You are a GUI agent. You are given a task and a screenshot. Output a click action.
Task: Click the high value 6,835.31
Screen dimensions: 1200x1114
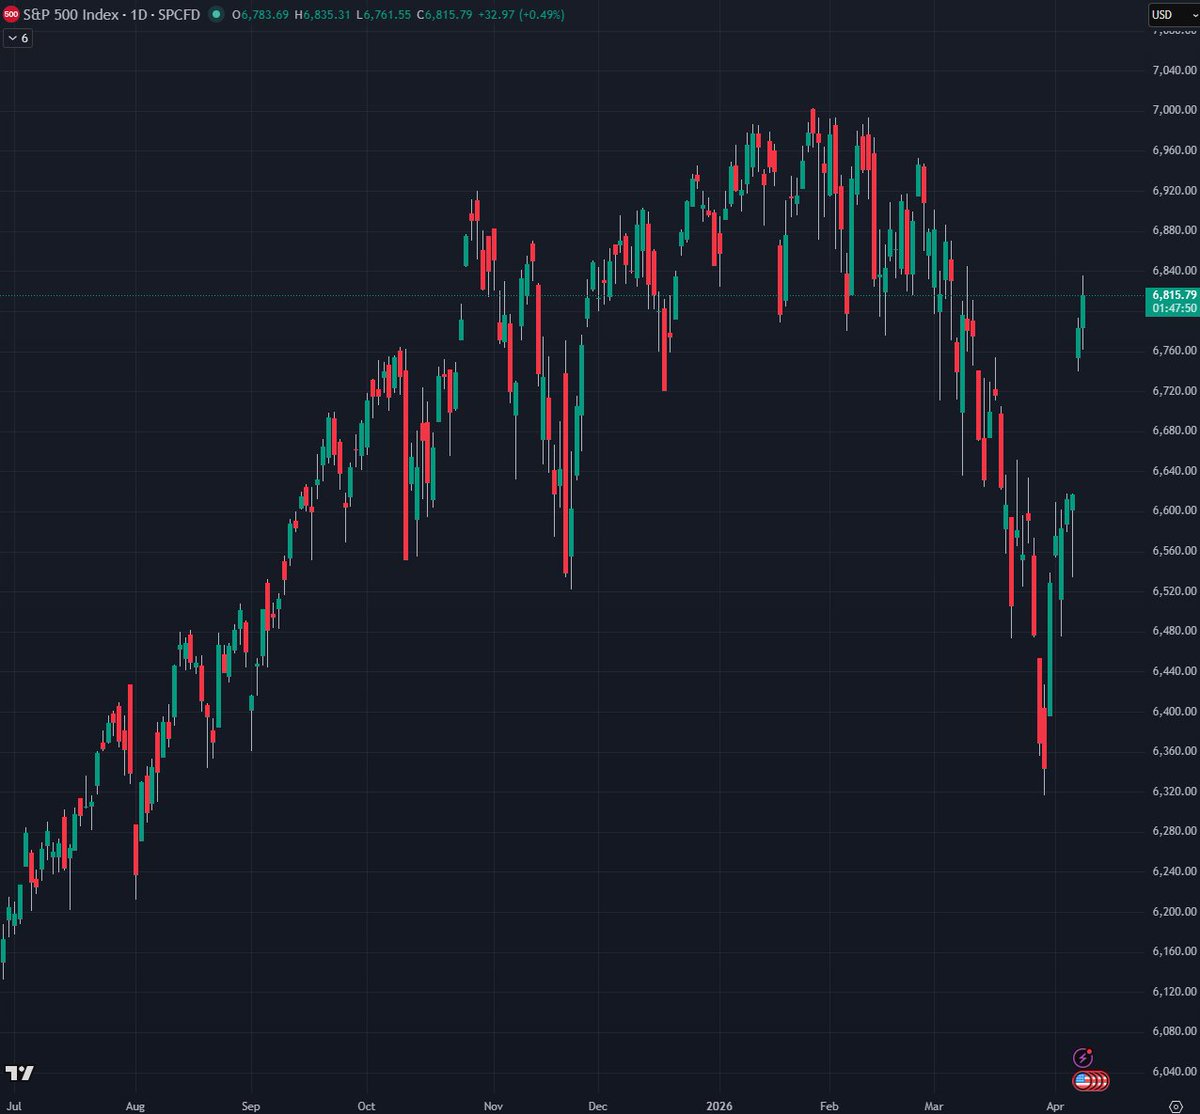325,15
